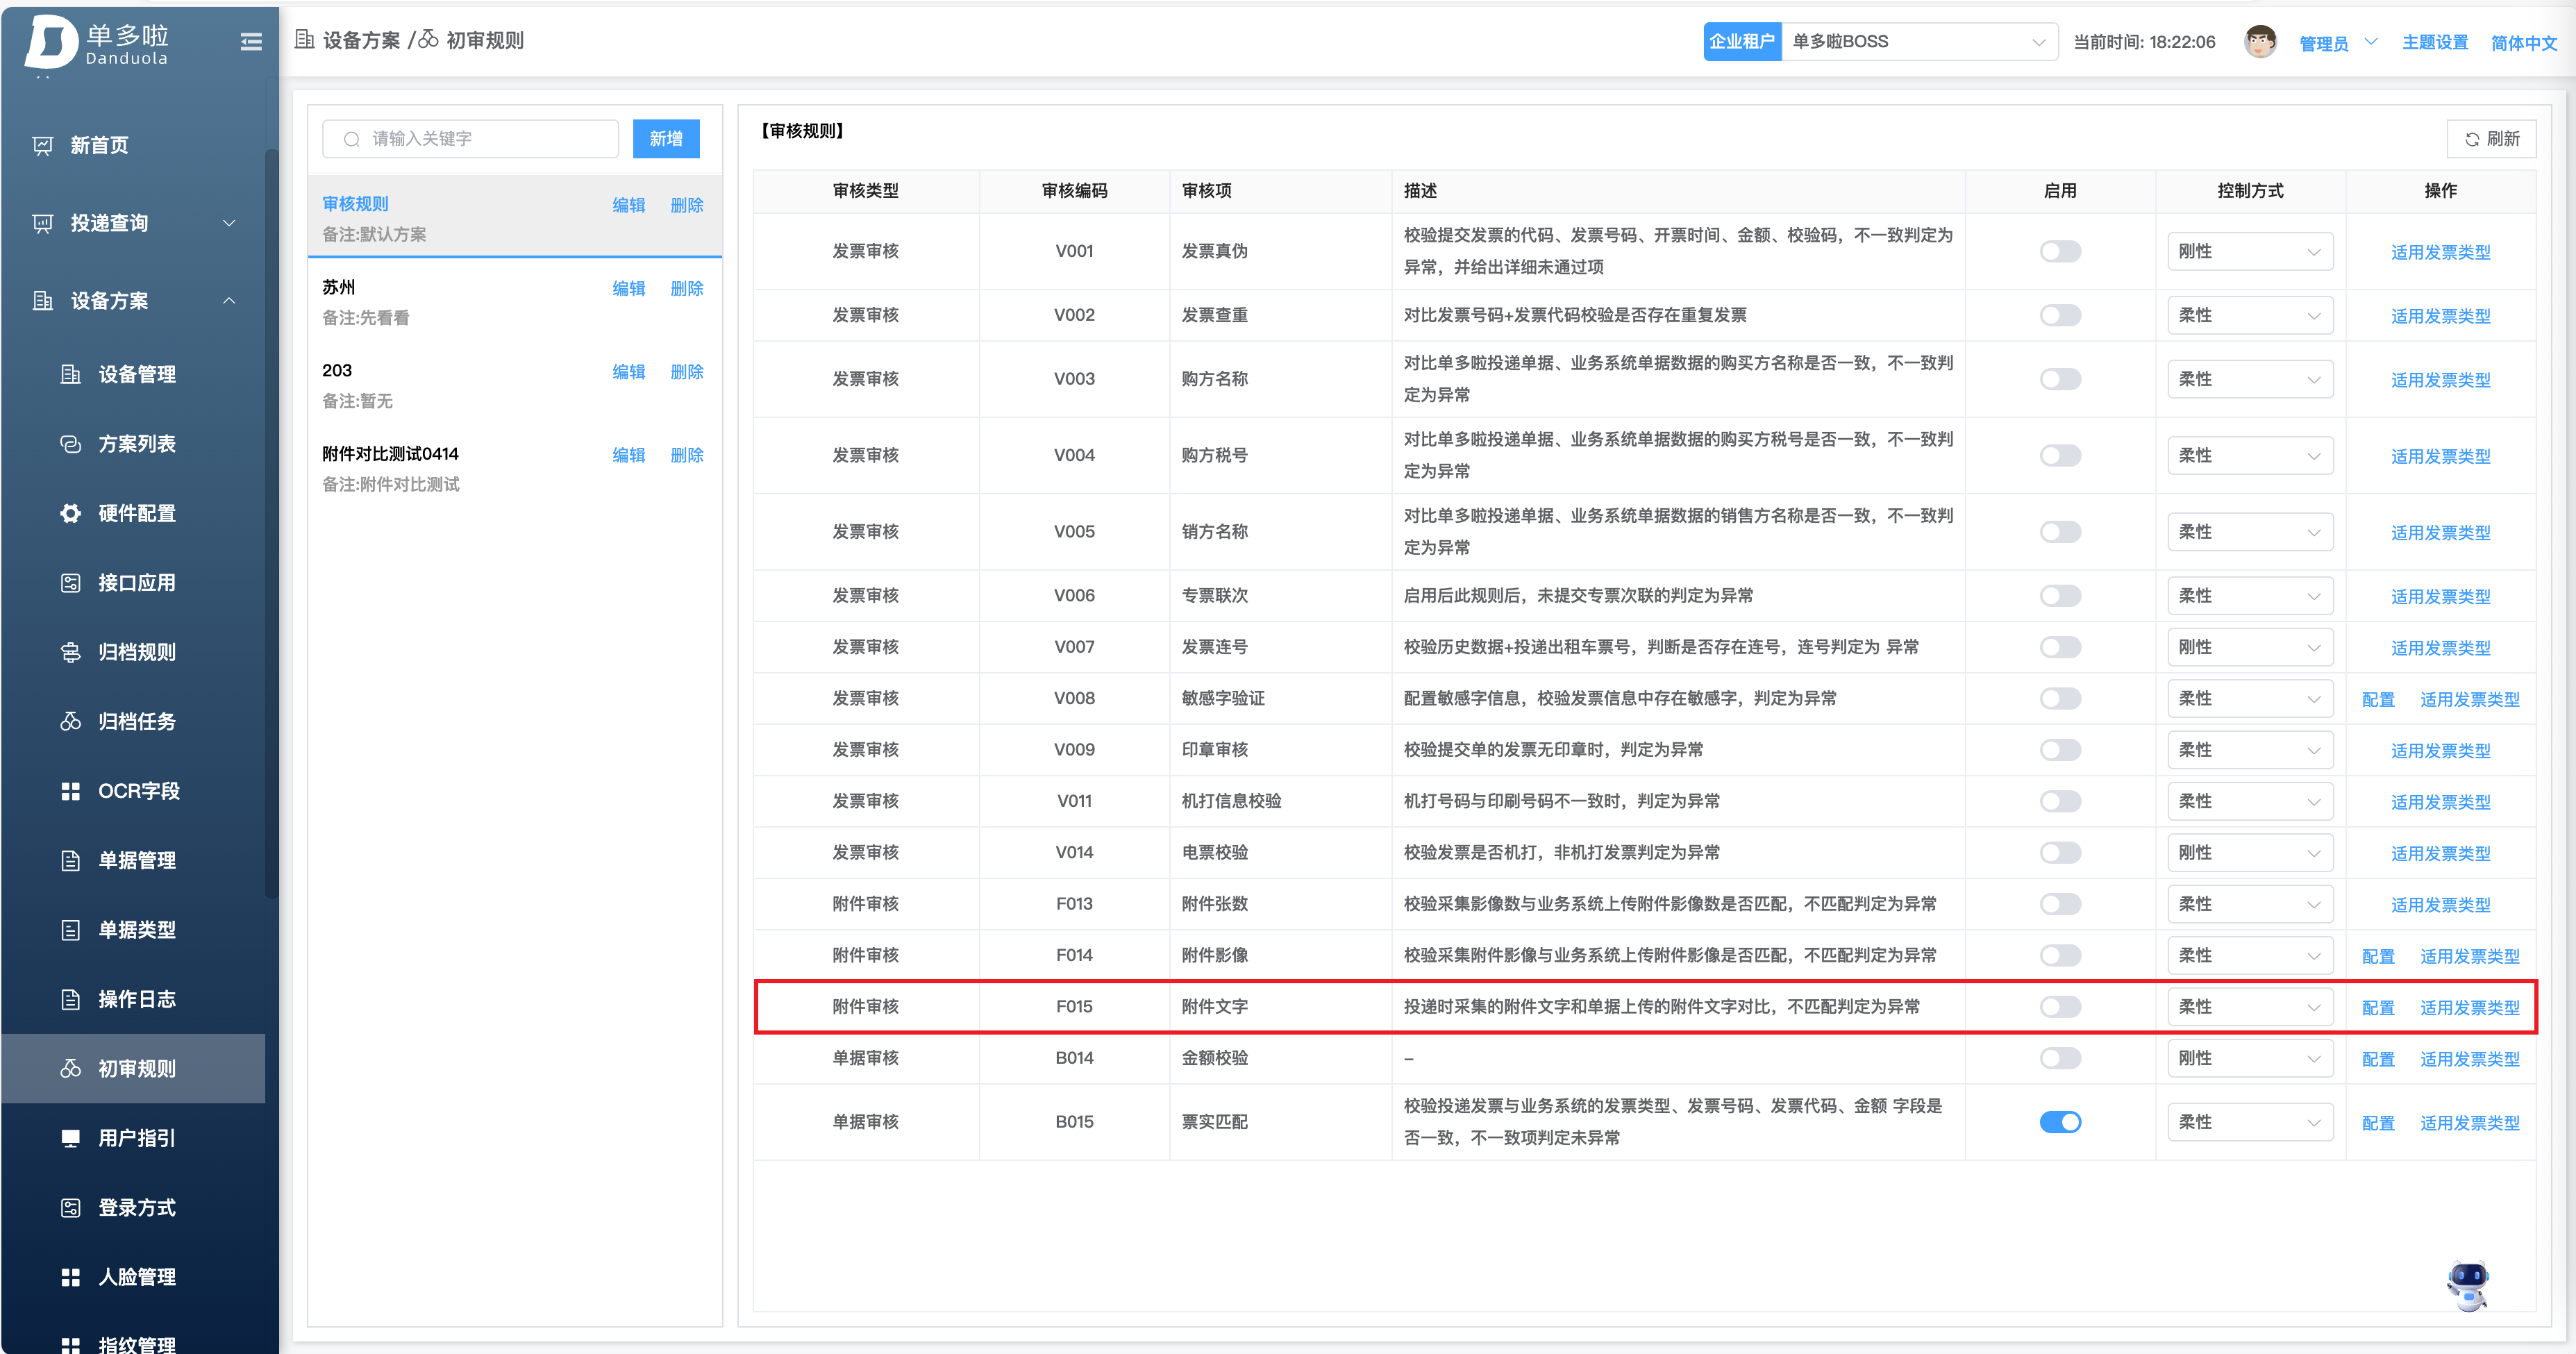Viewport: 2576px width, 1354px height.
Task: Click 配置 for F015 附件文字 row
Action: [x=2378, y=1007]
